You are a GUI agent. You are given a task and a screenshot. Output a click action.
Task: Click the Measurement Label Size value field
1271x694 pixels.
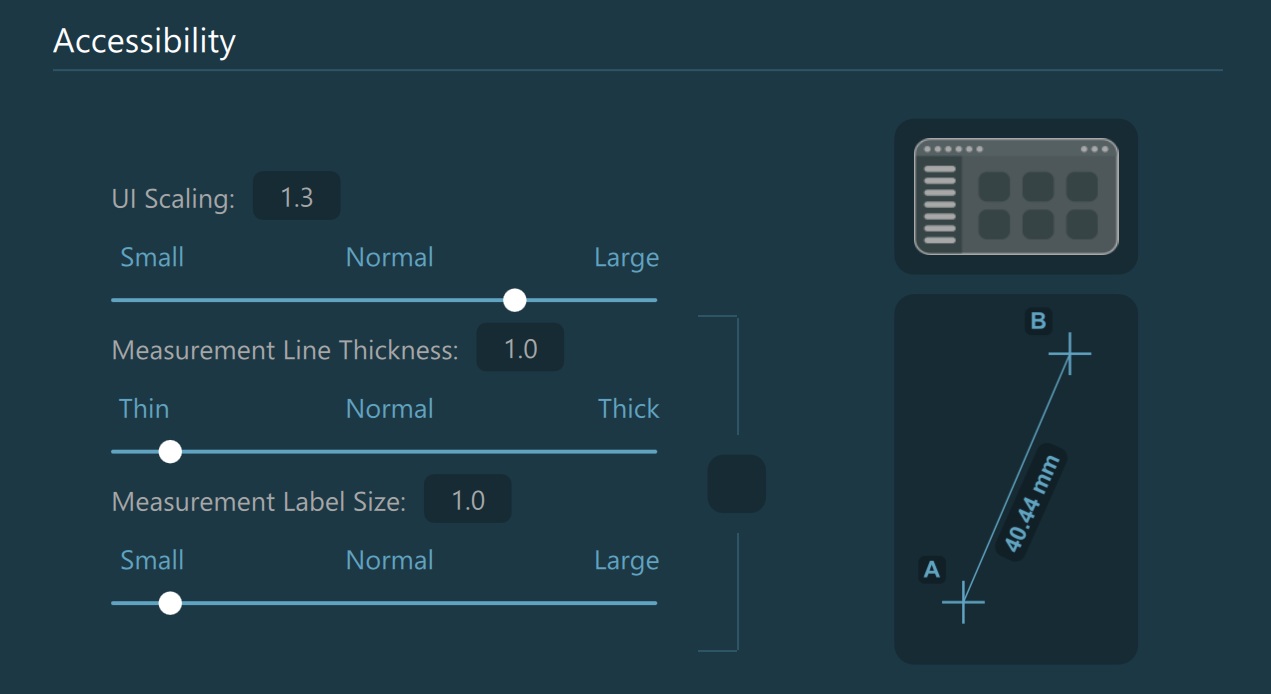(x=468, y=500)
